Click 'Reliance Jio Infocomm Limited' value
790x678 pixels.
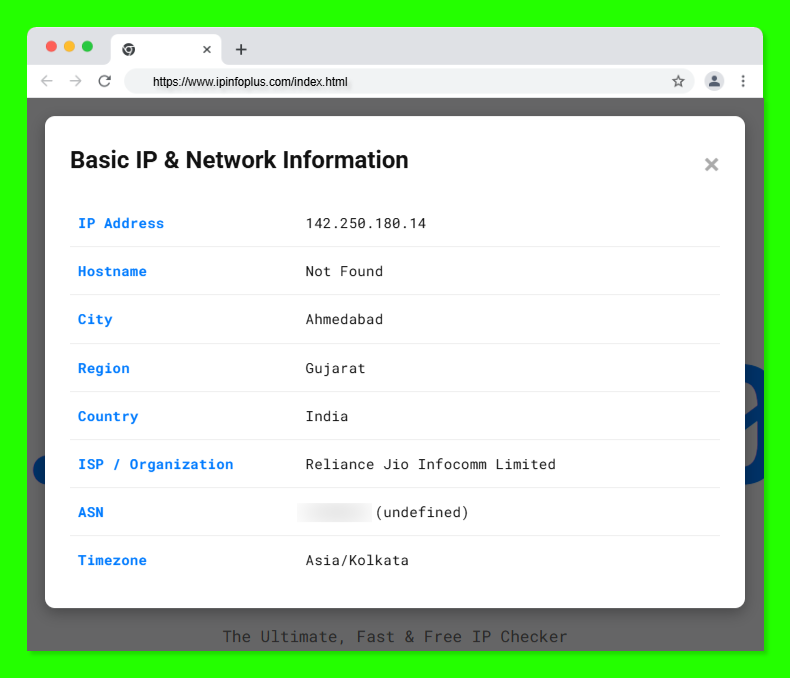(430, 464)
